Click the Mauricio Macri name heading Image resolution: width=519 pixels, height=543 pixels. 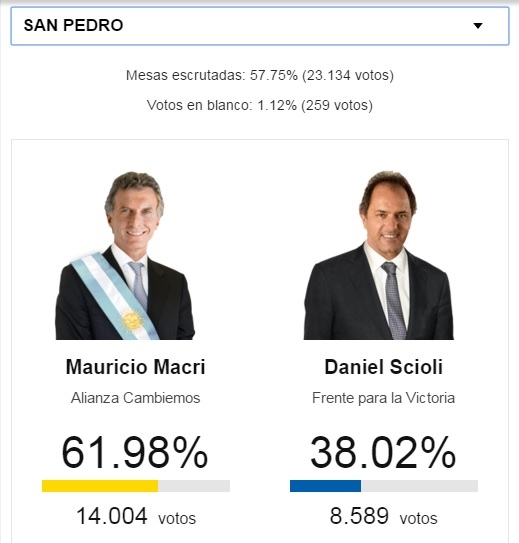[x=135, y=367]
